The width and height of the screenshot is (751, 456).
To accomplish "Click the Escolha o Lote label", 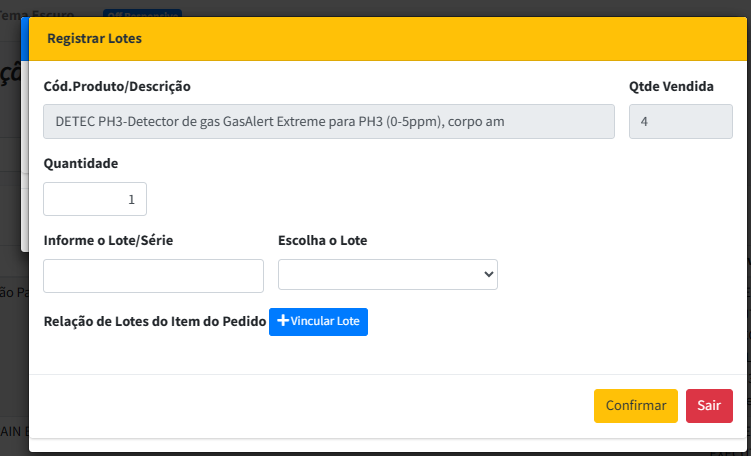I will pos(322,240).
